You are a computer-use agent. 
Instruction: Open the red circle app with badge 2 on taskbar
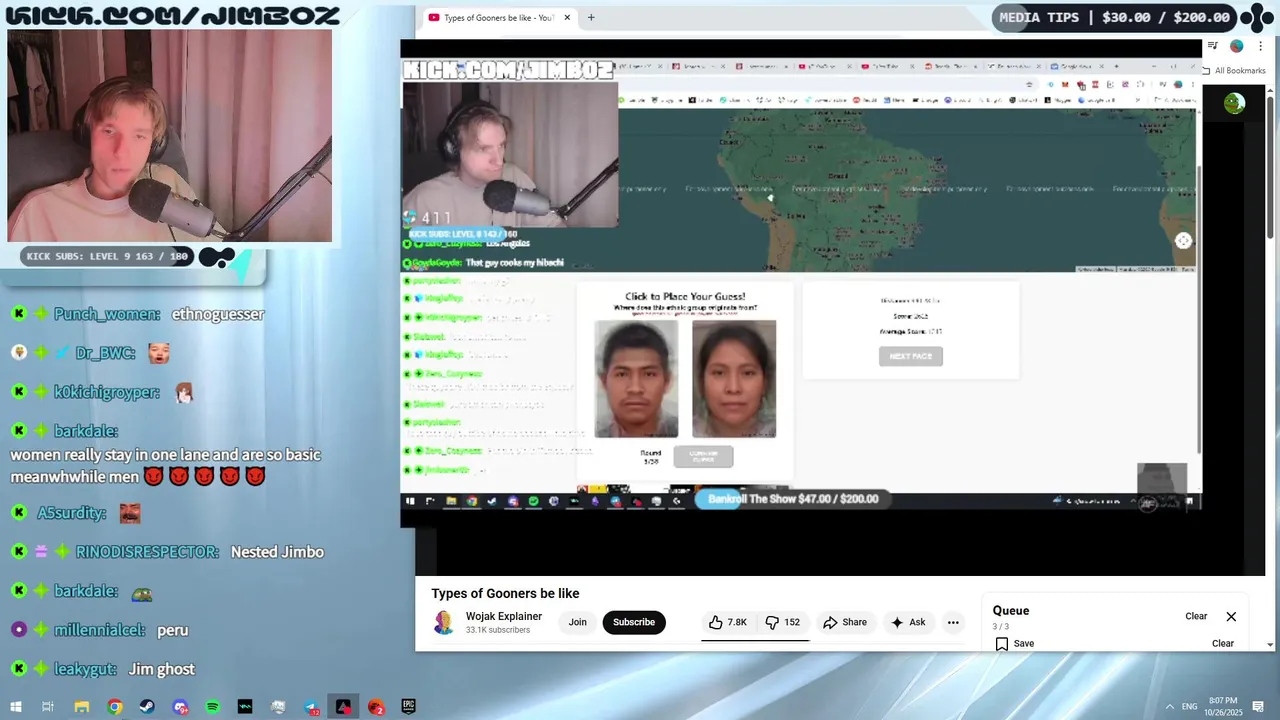click(376, 707)
